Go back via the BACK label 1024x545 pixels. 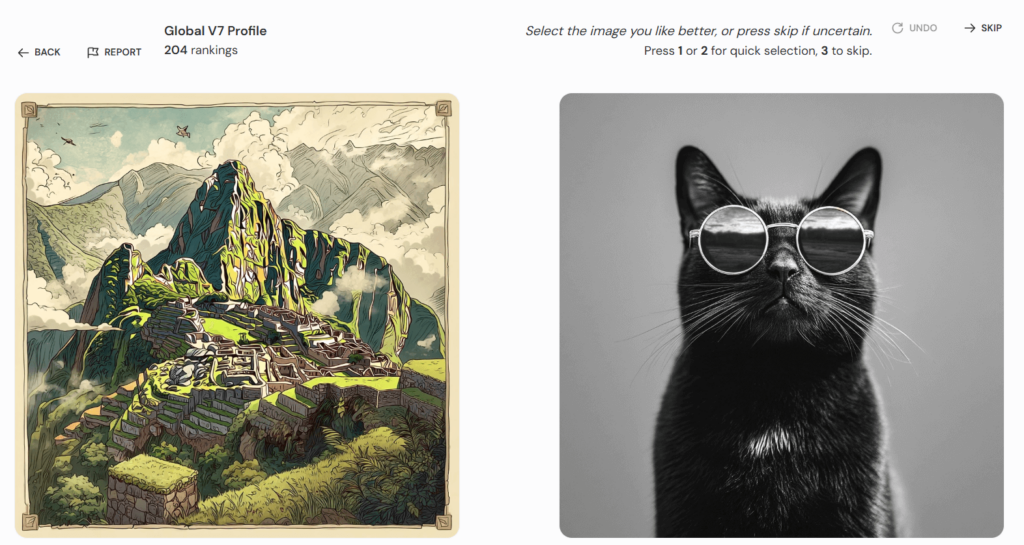(x=47, y=52)
